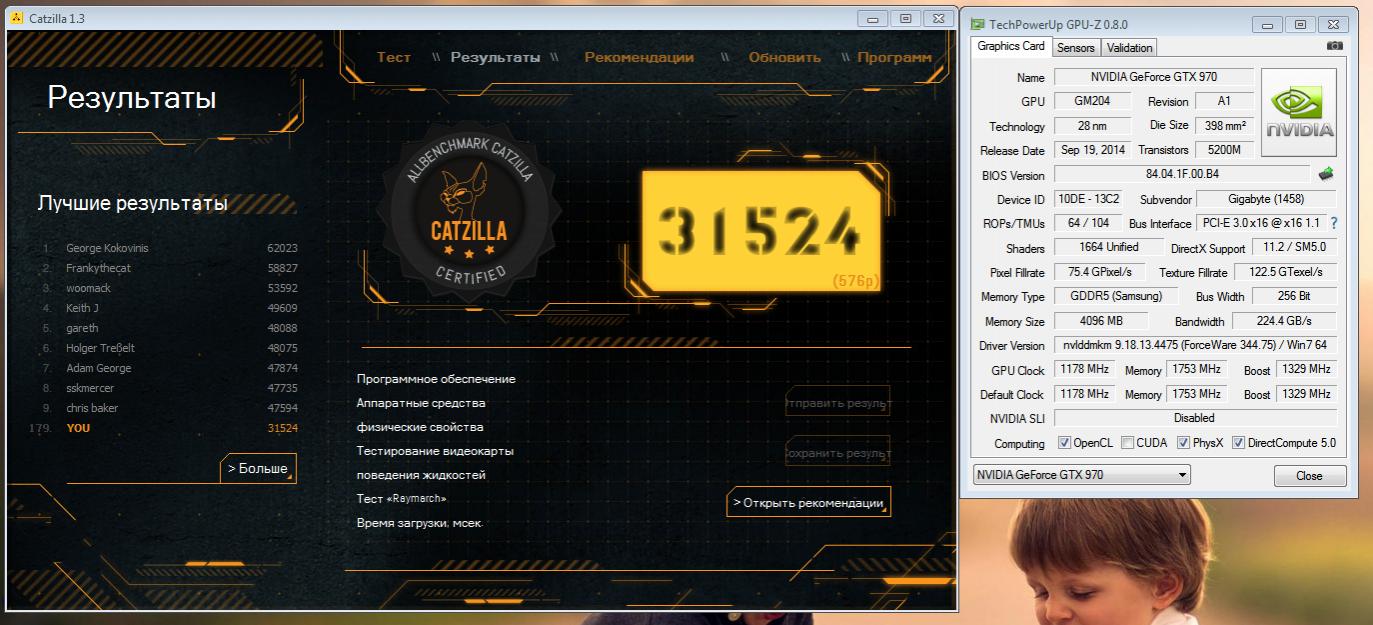Open the GeForce GTX 970 GPU dropdown
Image resolution: width=1373 pixels, height=625 pixels.
point(1082,475)
